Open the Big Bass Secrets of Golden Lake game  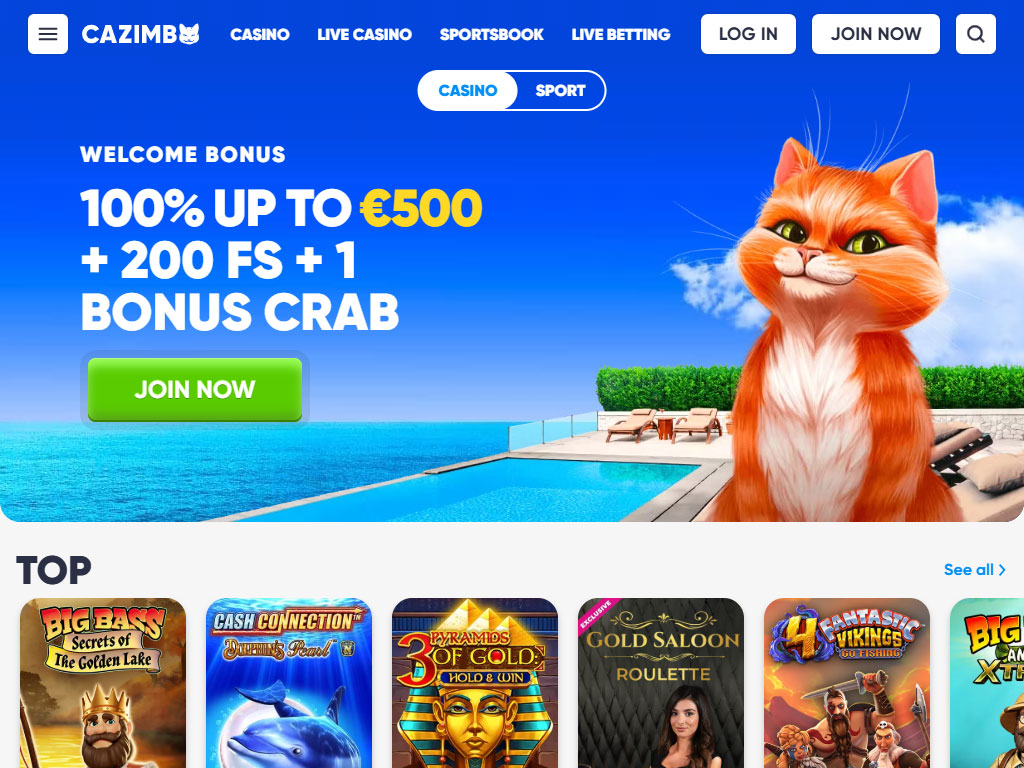click(103, 682)
